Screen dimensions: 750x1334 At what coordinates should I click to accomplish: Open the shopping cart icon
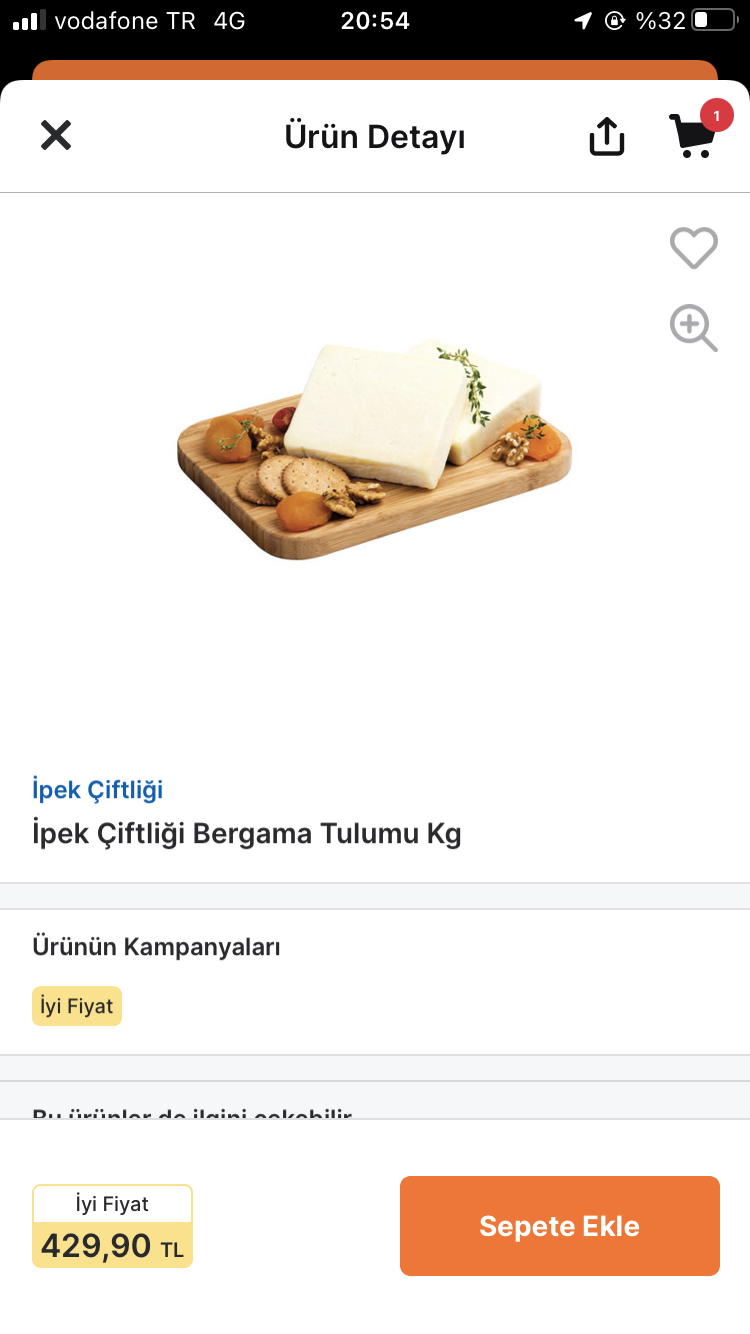(x=692, y=135)
